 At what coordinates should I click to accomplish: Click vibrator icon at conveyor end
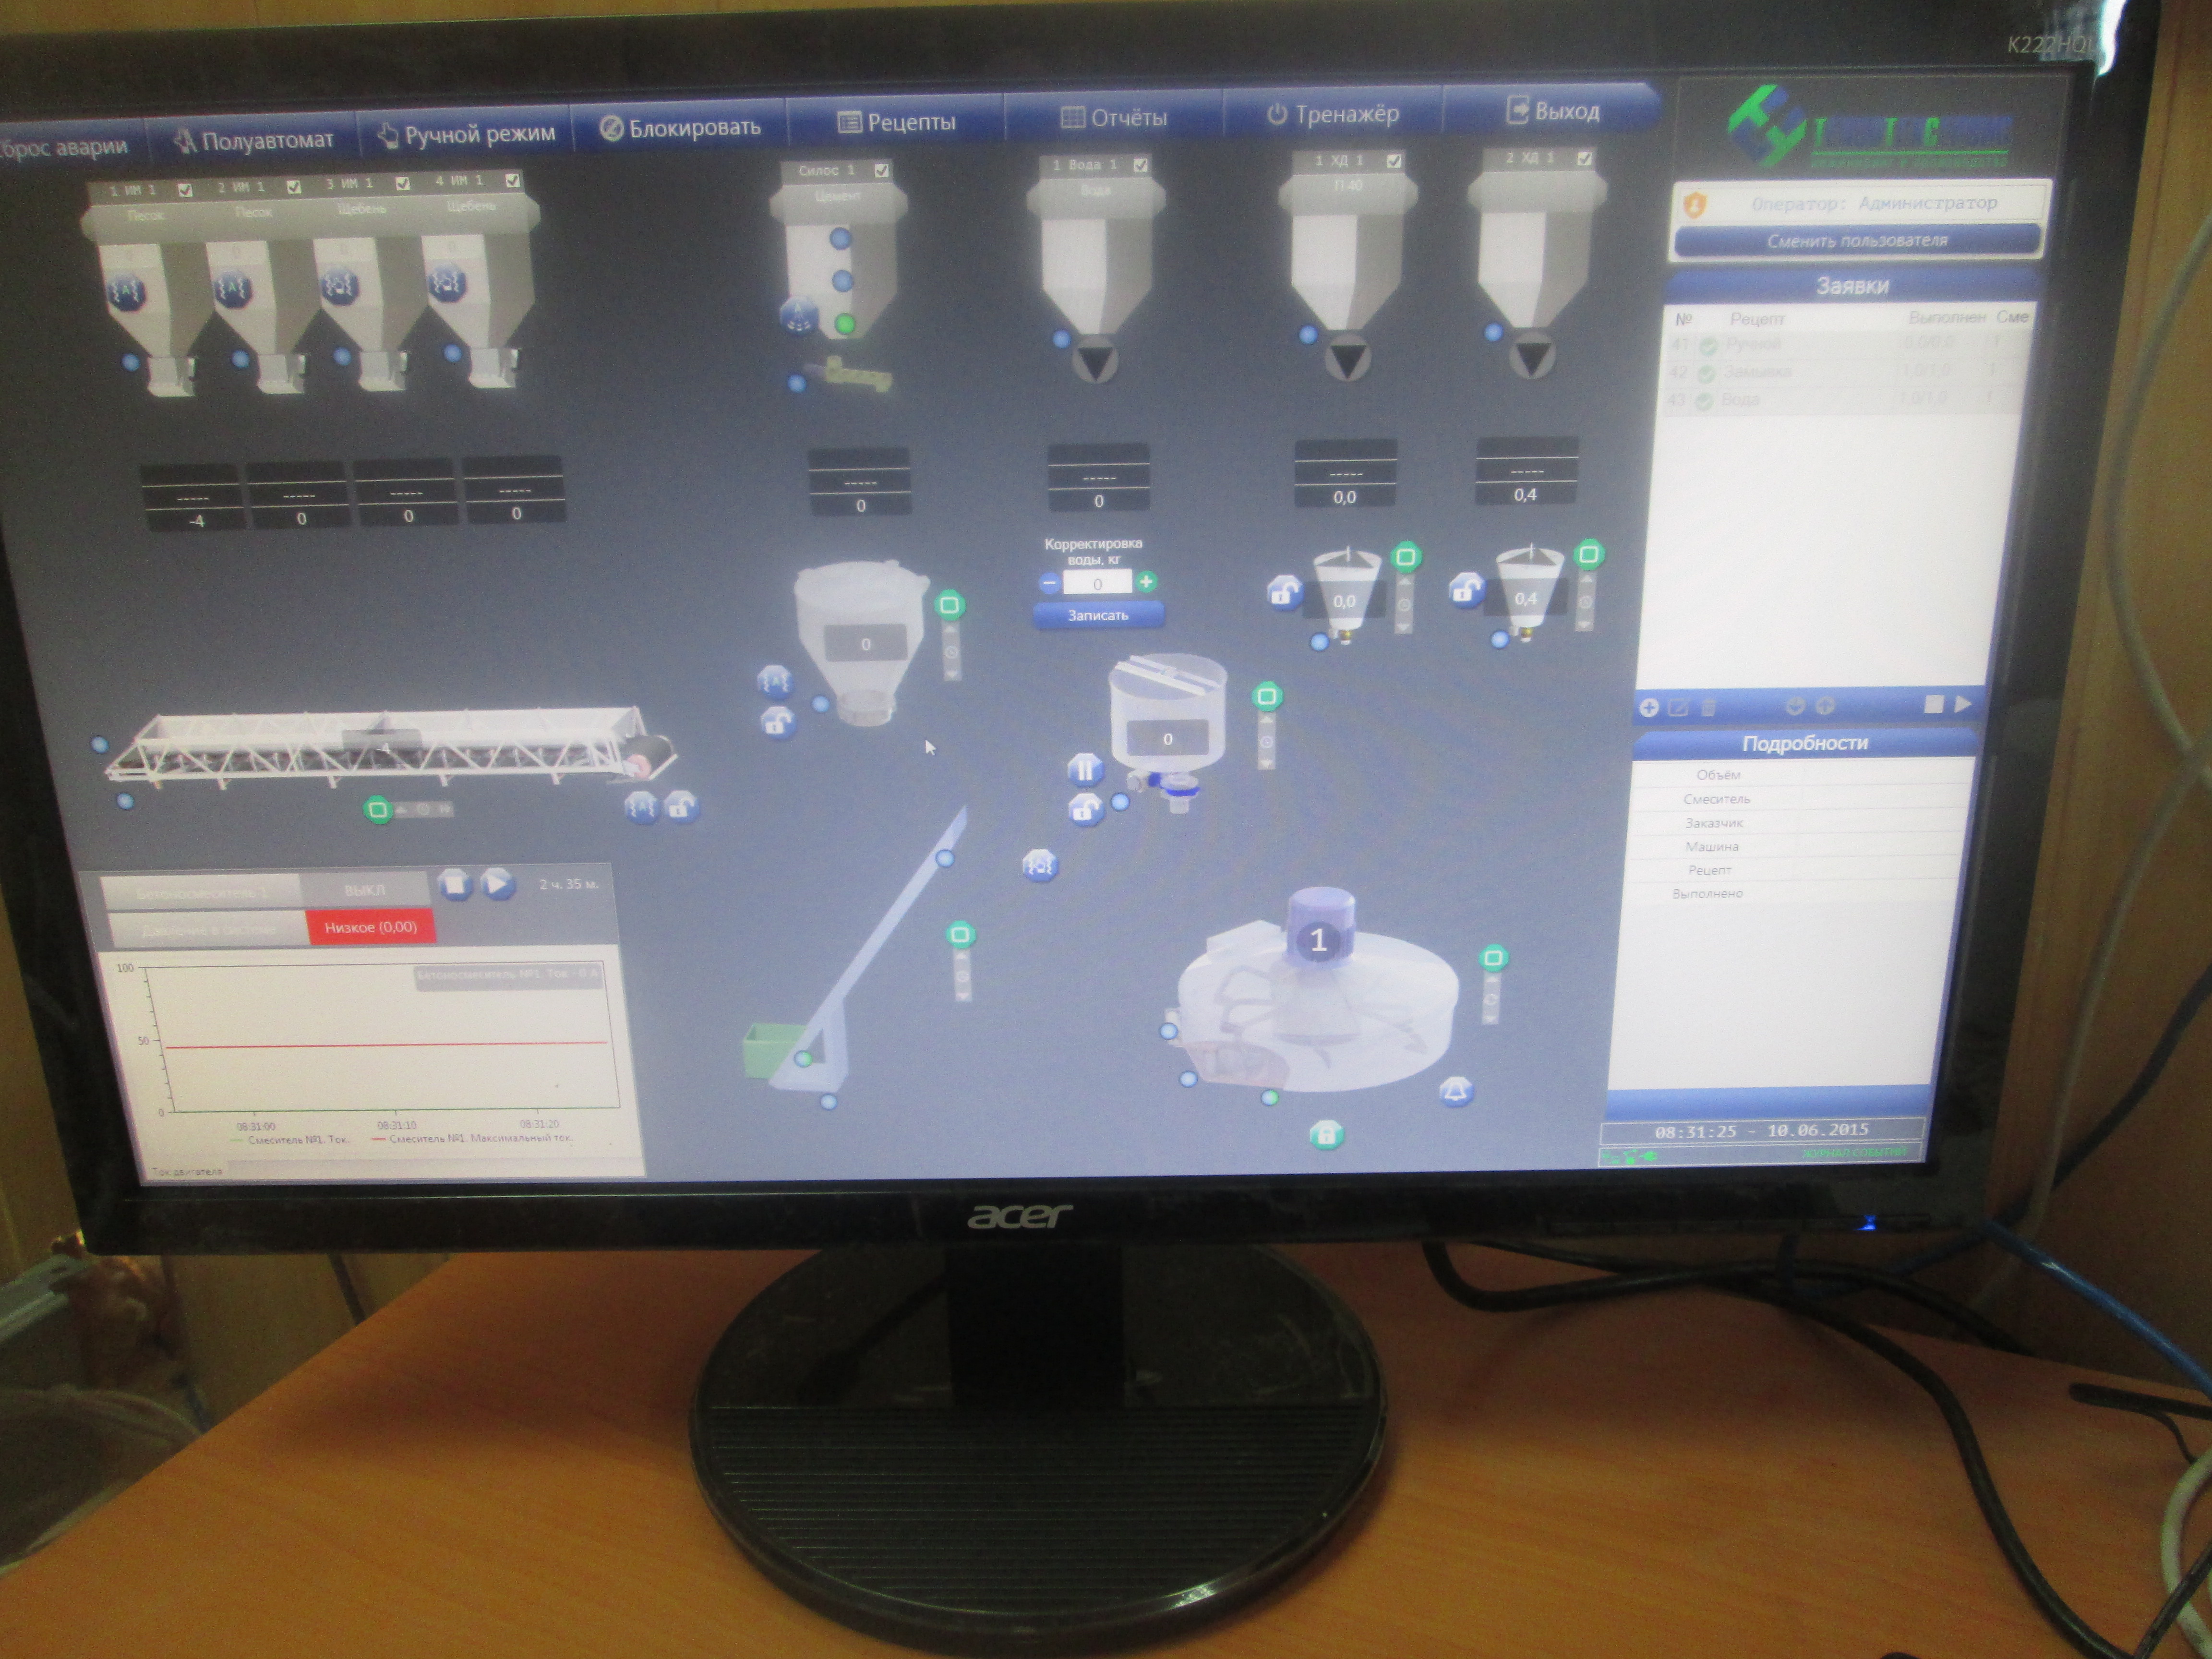[641, 806]
